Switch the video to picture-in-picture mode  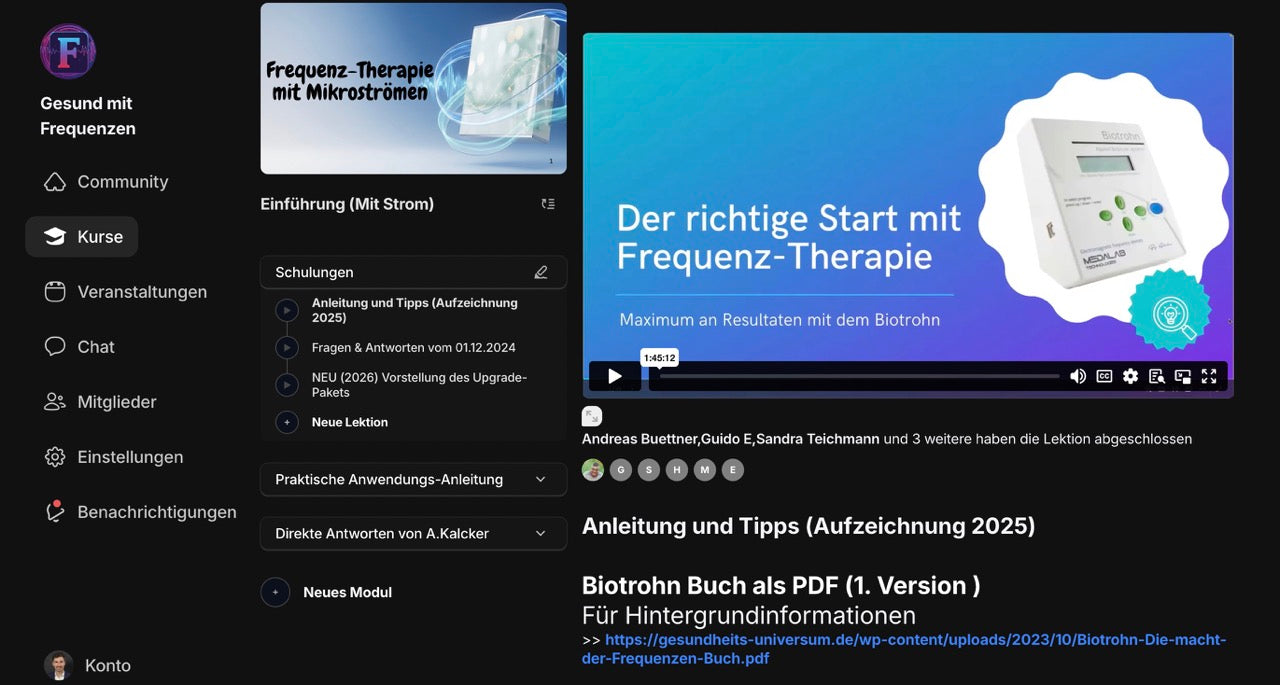[1182, 376]
